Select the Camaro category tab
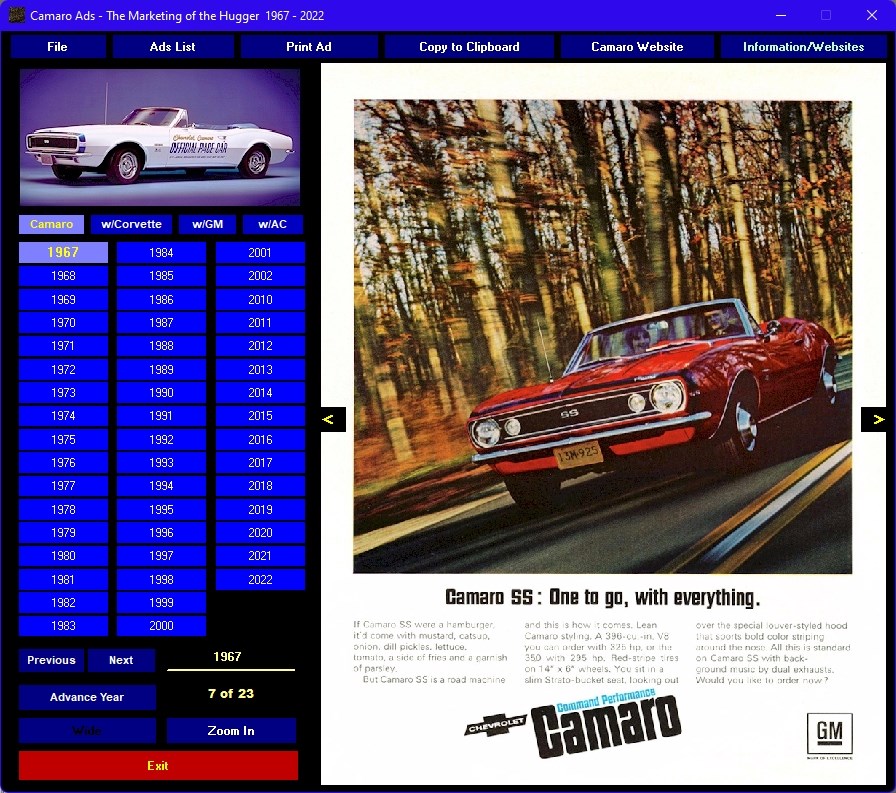This screenshot has width=896, height=793. pos(51,224)
